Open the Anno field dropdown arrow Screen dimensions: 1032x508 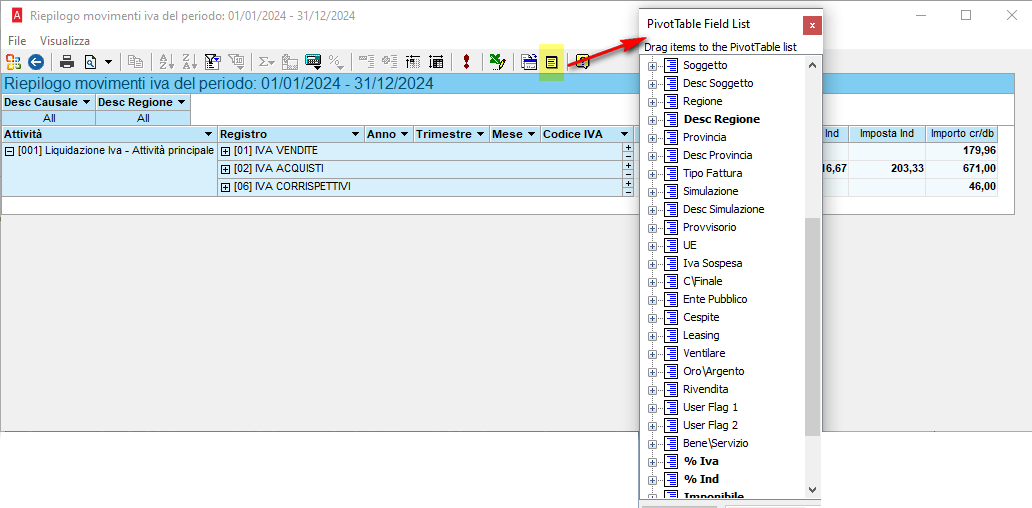tap(404, 134)
